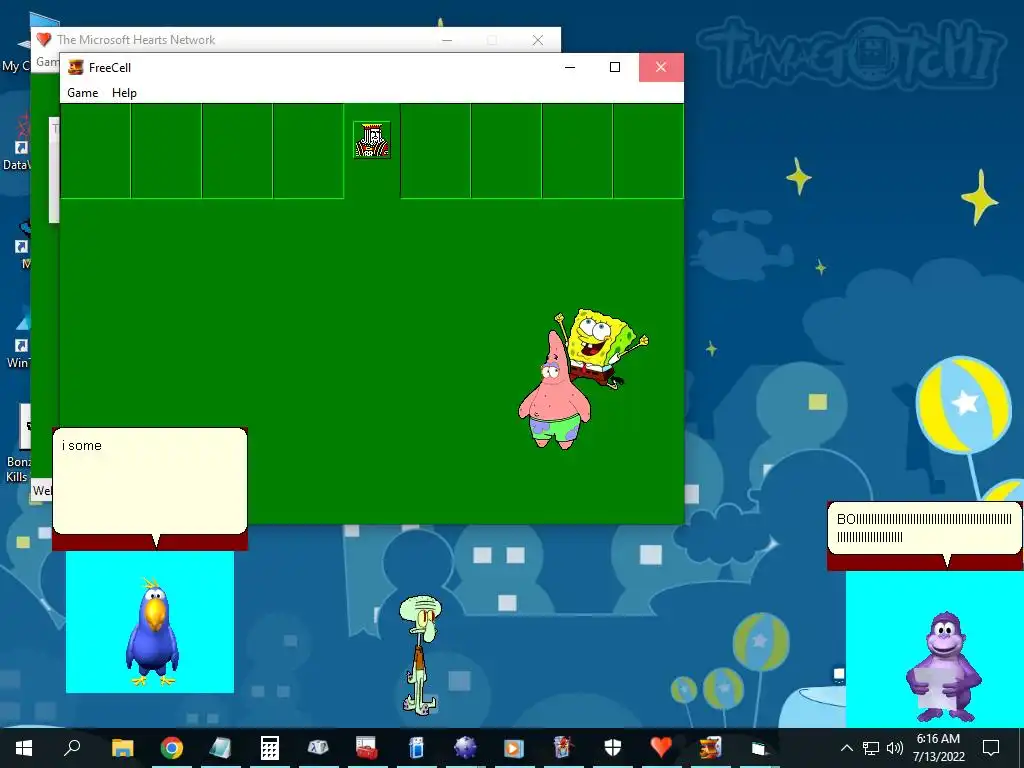Close the FreeCell window
The width and height of the screenshot is (1024, 768).
pos(661,67)
